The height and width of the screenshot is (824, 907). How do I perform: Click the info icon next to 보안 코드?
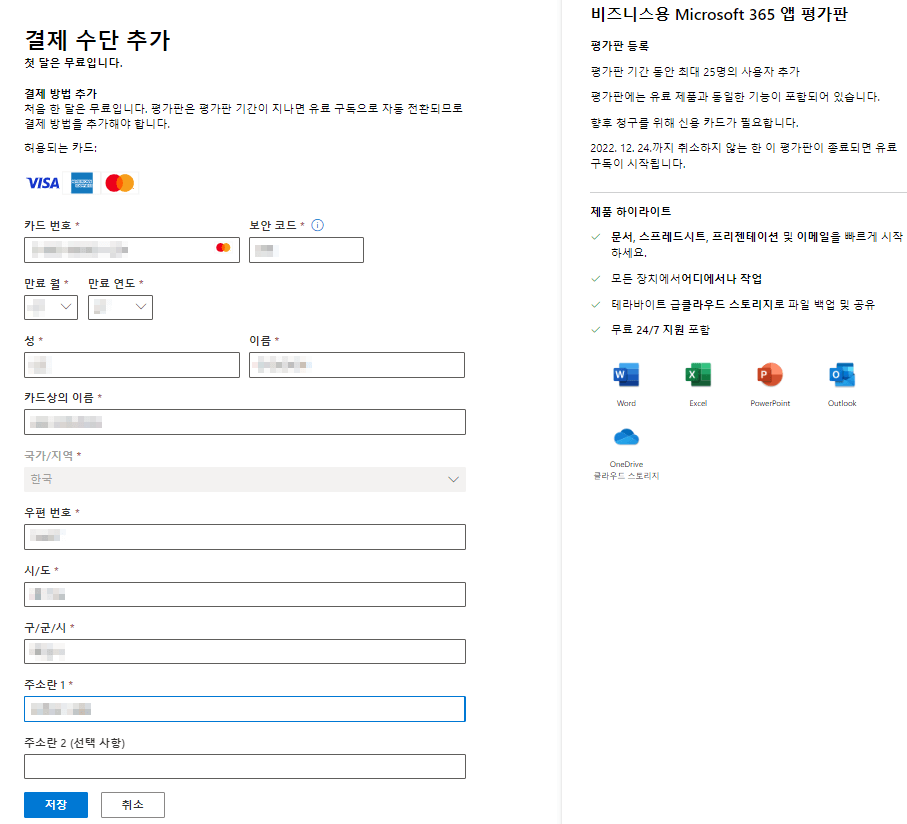click(x=317, y=226)
